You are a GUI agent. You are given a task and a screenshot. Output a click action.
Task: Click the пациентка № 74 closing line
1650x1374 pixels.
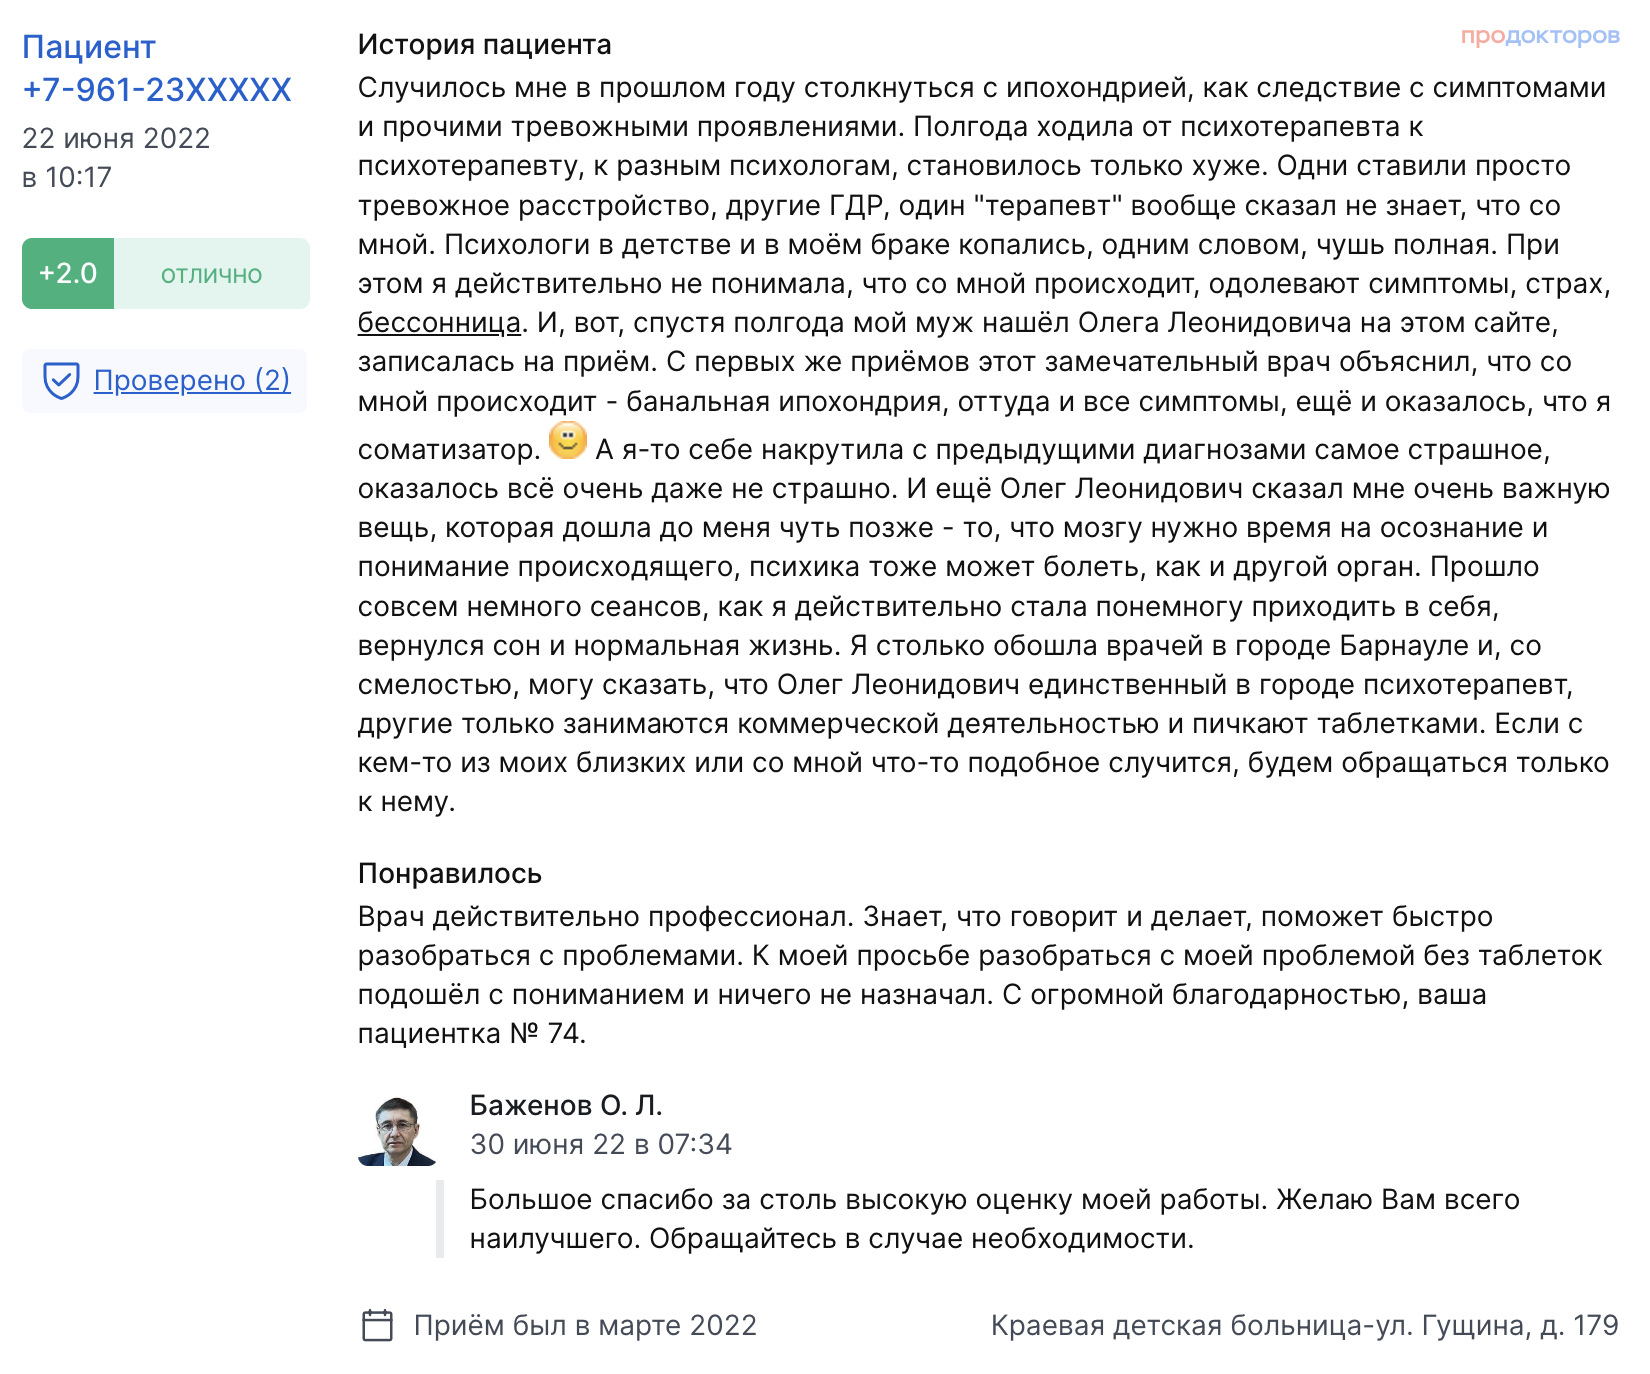(x=472, y=1033)
